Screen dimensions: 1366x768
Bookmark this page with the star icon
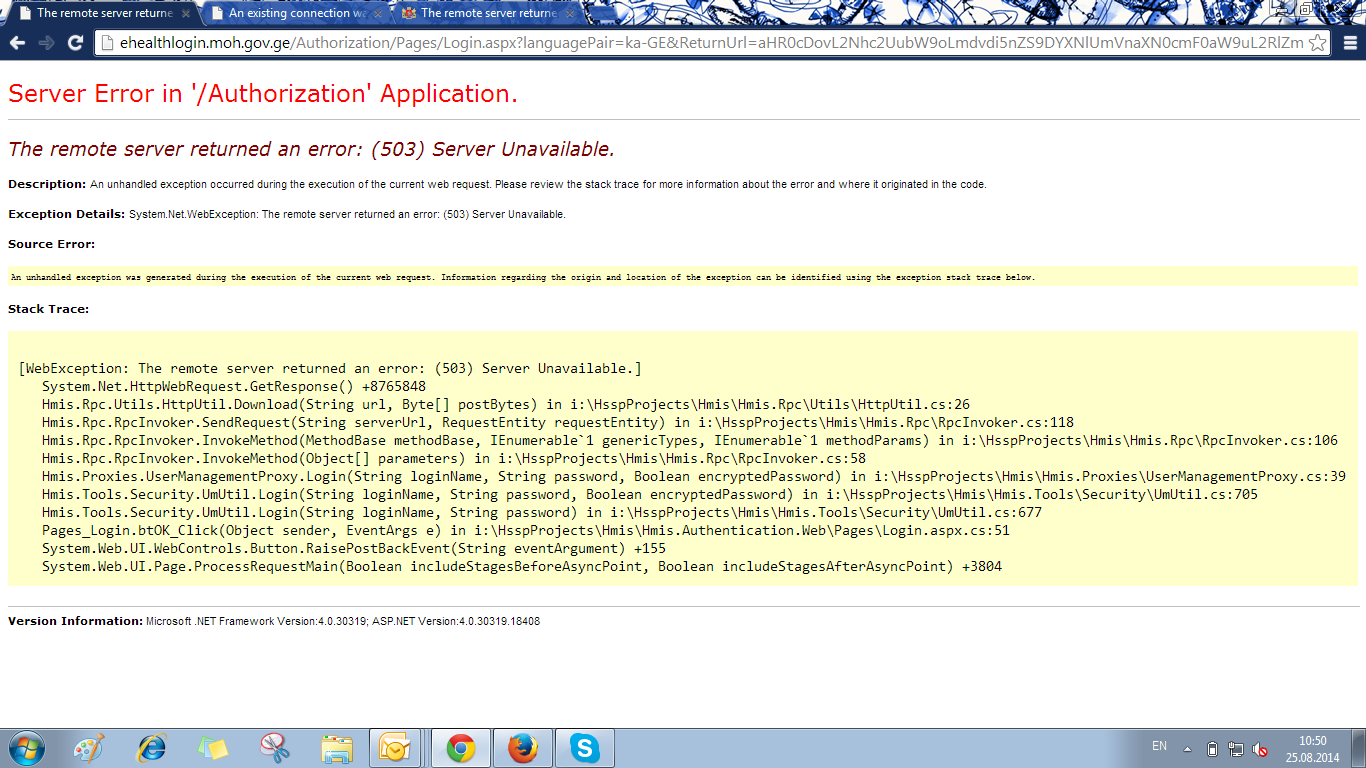point(1317,43)
